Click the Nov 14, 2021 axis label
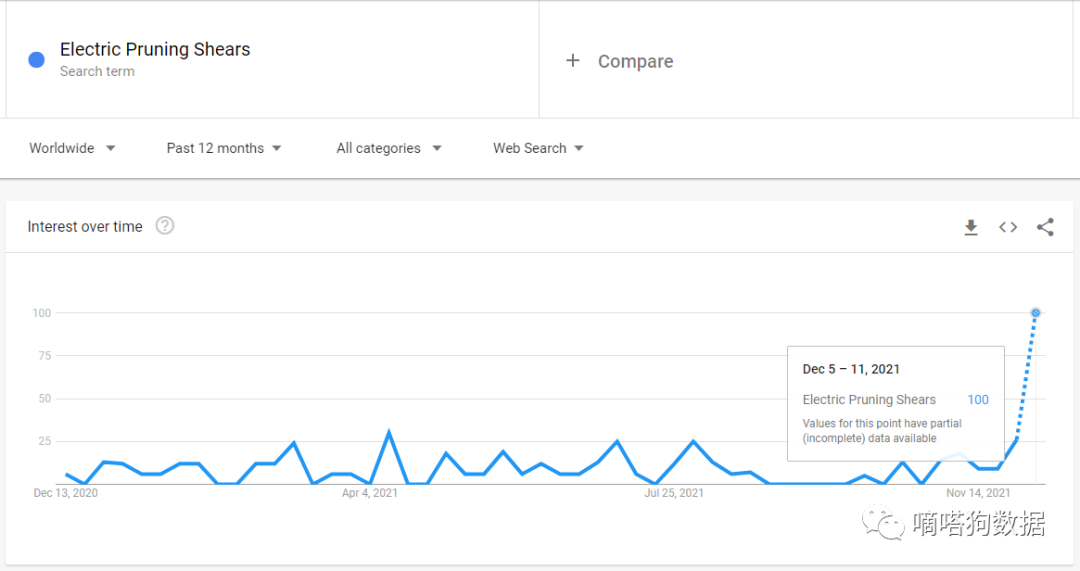 [x=978, y=493]
